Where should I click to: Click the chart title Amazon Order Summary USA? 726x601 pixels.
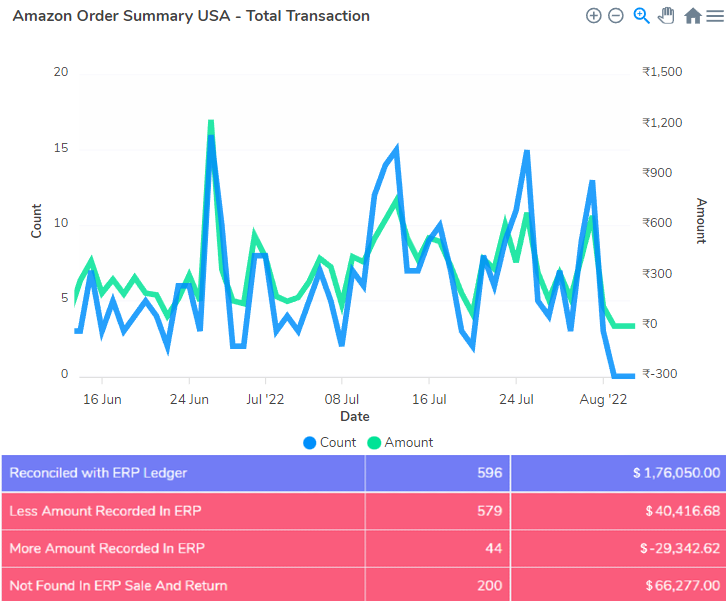tap(191, 16)
